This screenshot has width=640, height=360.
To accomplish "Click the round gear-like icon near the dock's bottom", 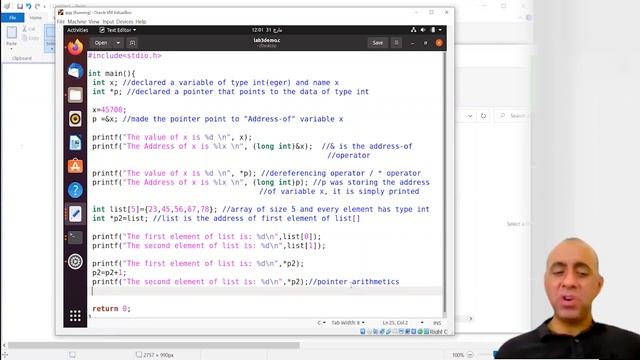I will pos(75,261).
